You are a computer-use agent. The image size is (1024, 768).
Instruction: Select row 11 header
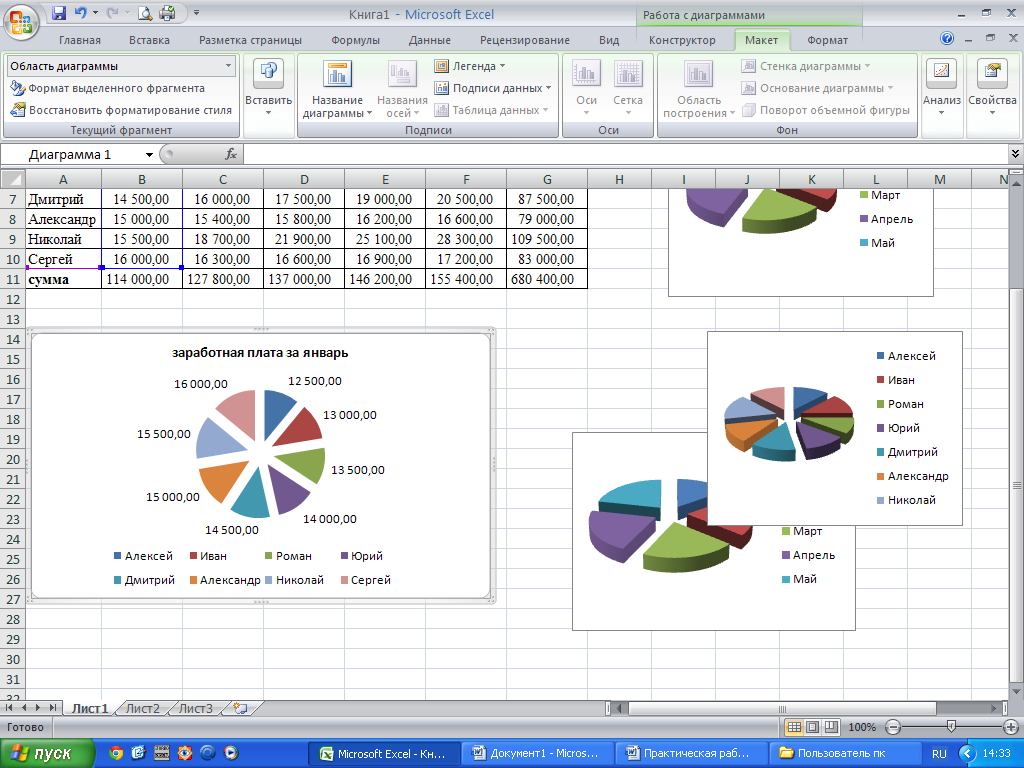(x=13, y=280)
